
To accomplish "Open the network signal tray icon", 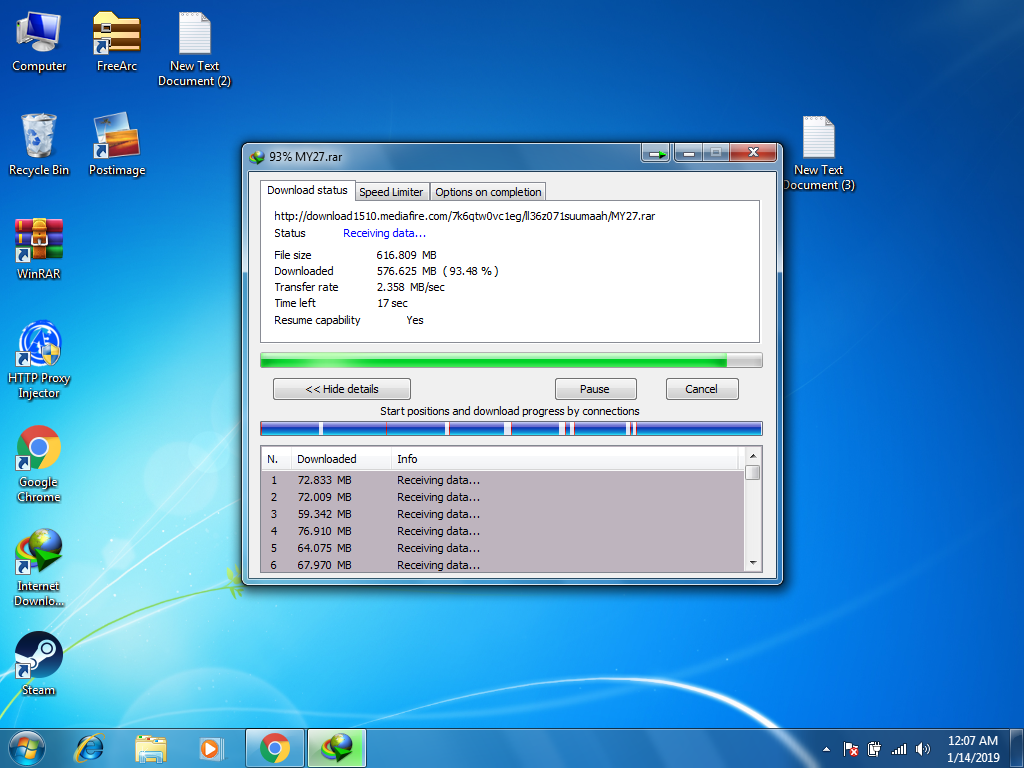I will [899, 749].
